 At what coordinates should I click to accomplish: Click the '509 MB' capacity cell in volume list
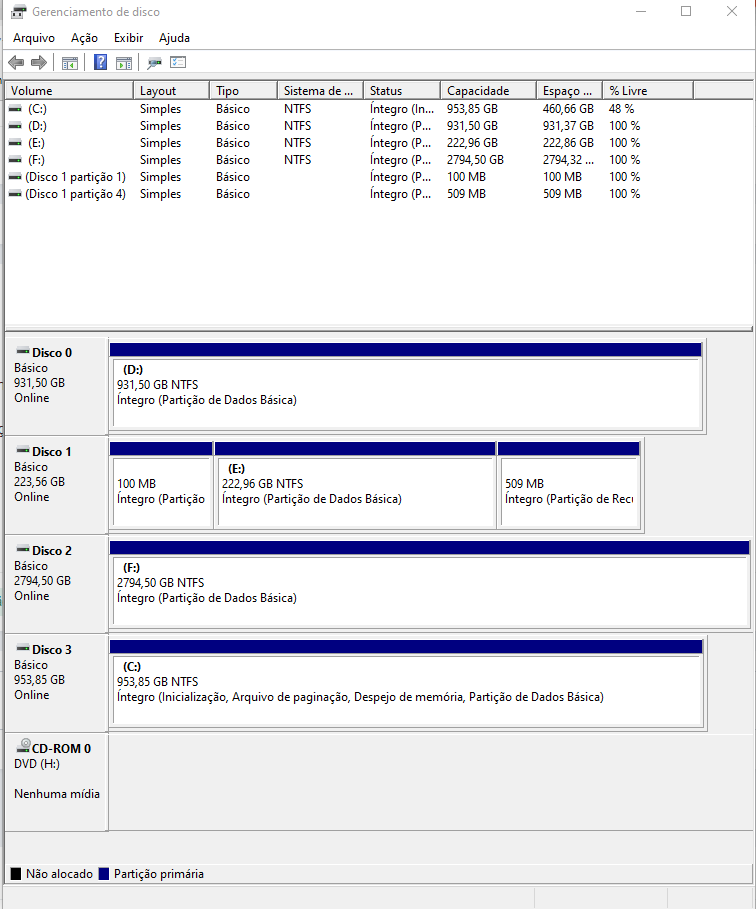[466, 194]
